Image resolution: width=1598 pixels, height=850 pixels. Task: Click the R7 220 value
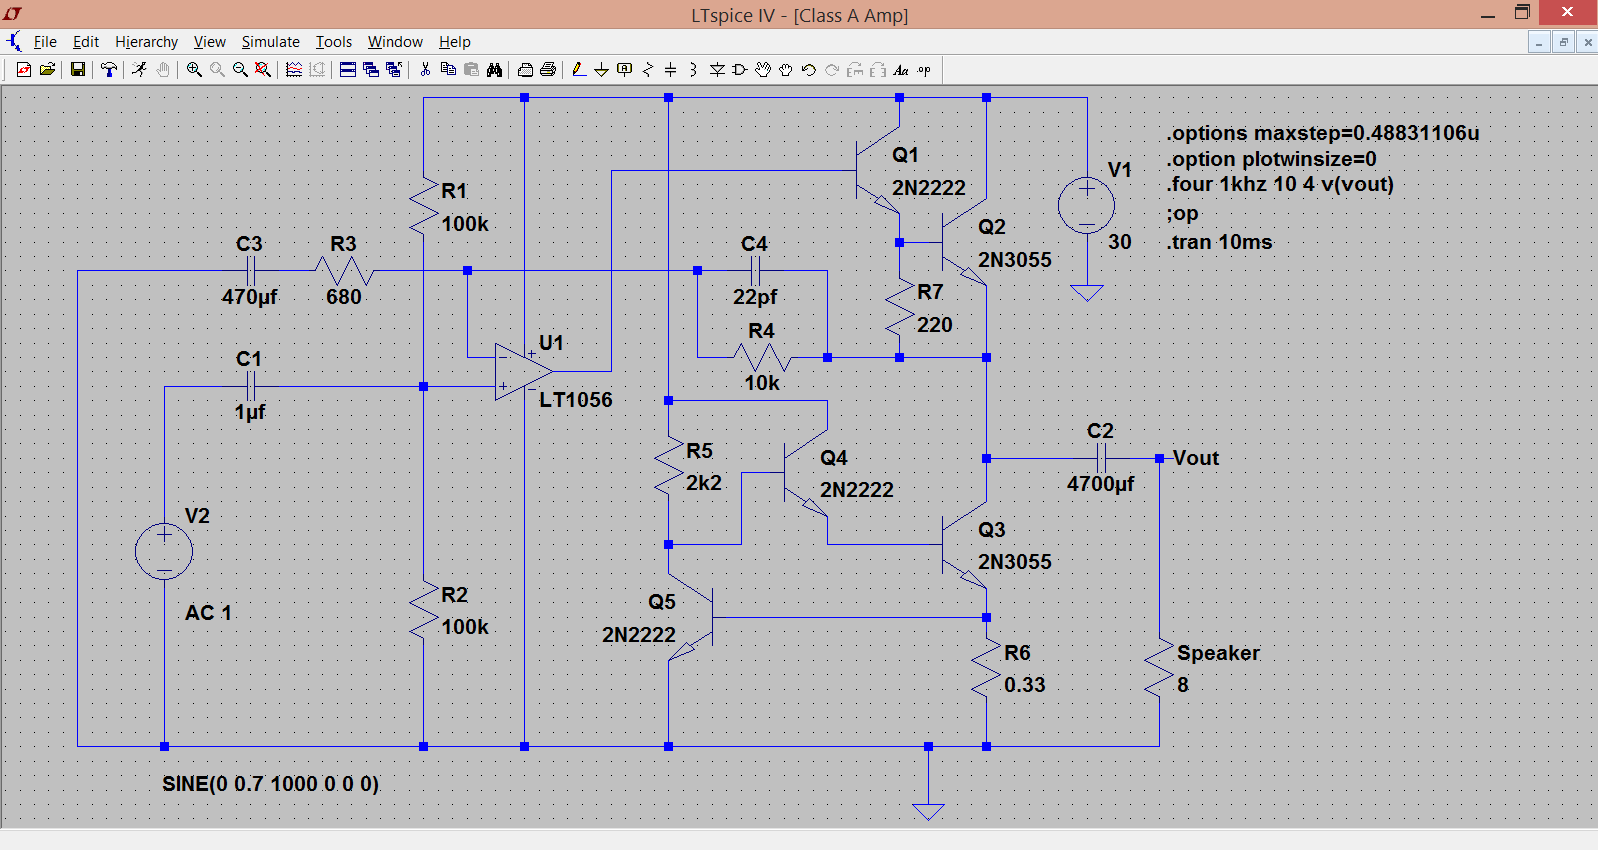(x=935, y=325)
